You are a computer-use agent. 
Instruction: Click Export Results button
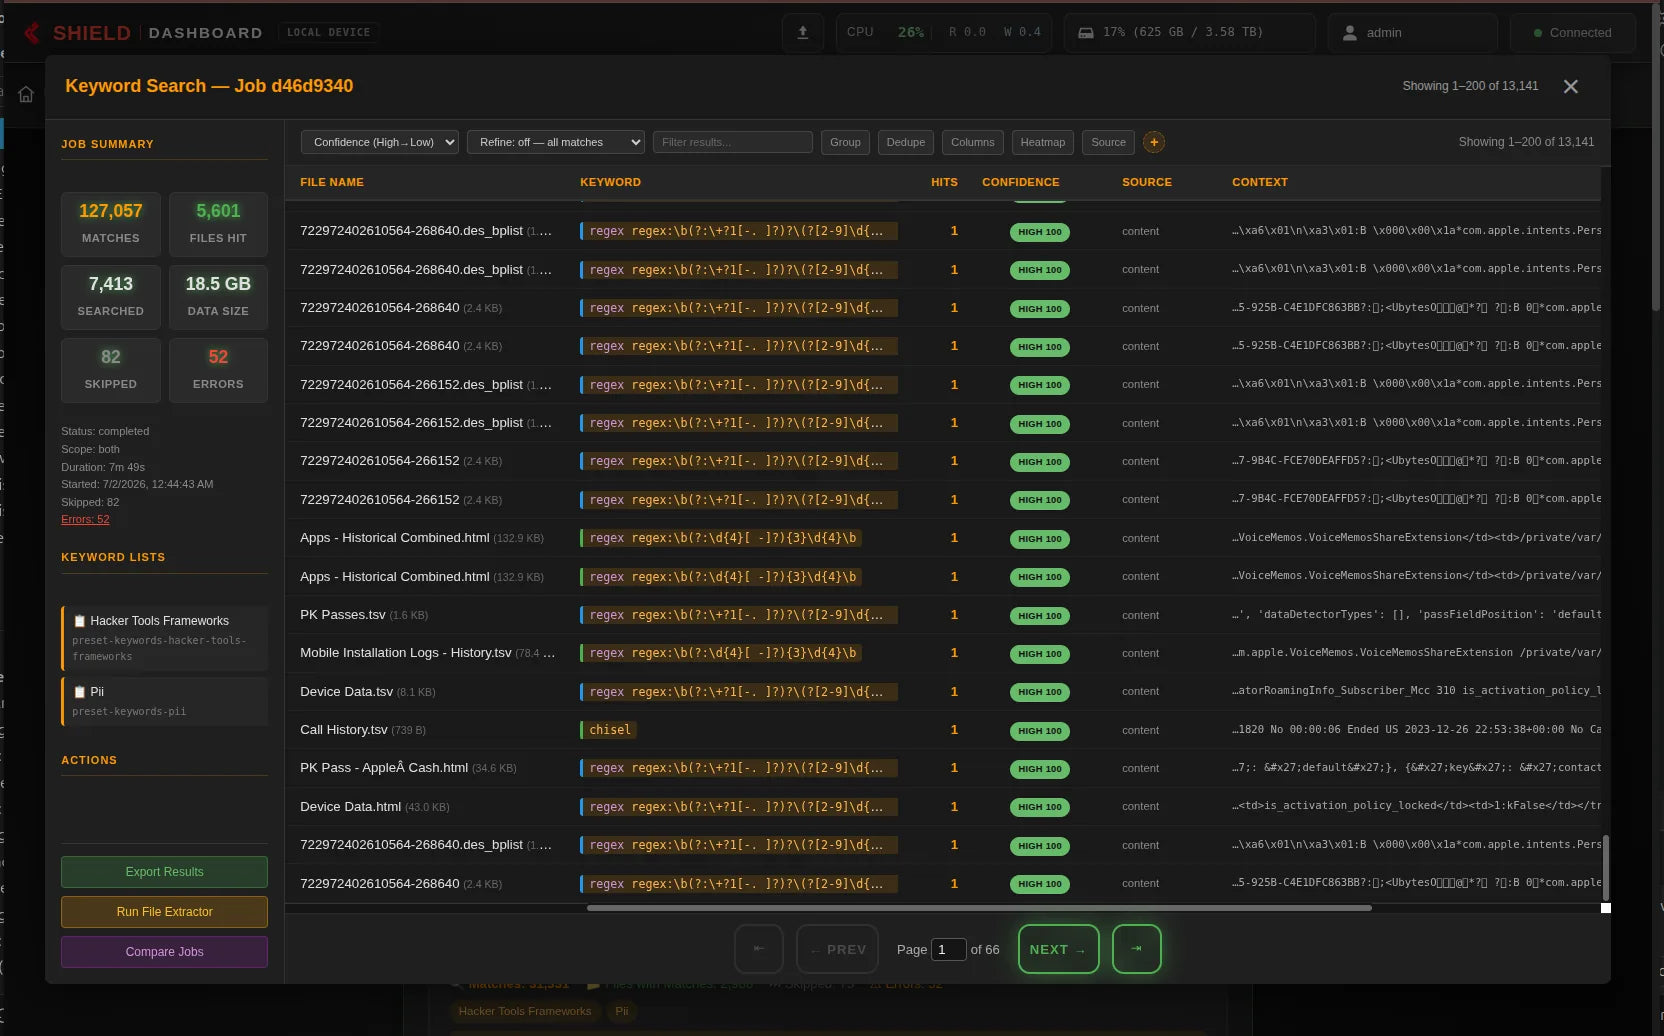[164, 872]
